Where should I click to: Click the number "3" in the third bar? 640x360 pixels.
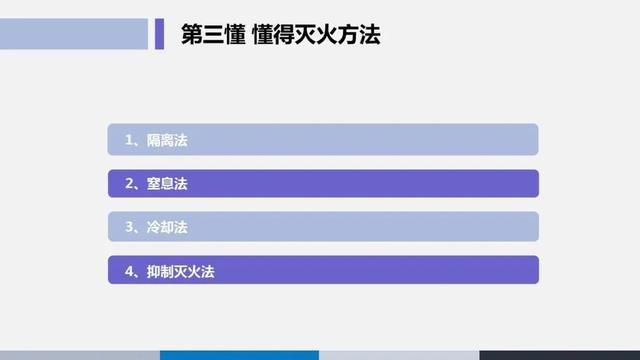(x=129, y=227)
